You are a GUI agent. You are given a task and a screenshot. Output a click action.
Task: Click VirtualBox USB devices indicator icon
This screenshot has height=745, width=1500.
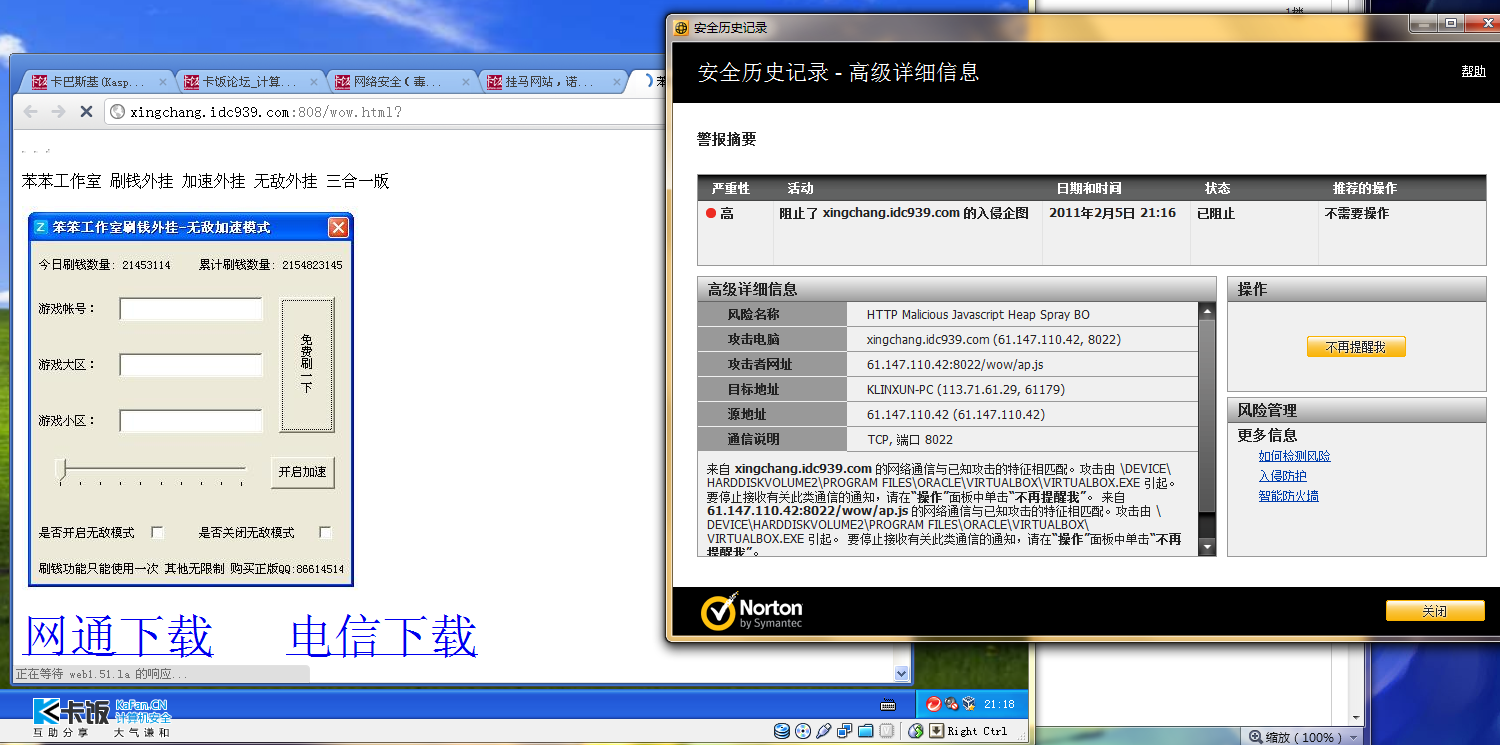coord(824,731)
